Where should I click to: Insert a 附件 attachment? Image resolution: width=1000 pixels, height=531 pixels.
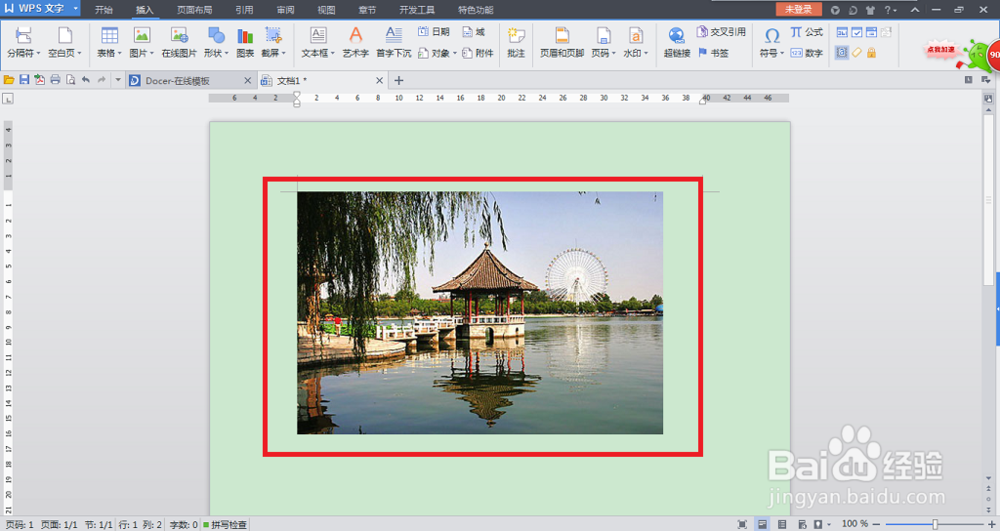[x=478, y=53]
